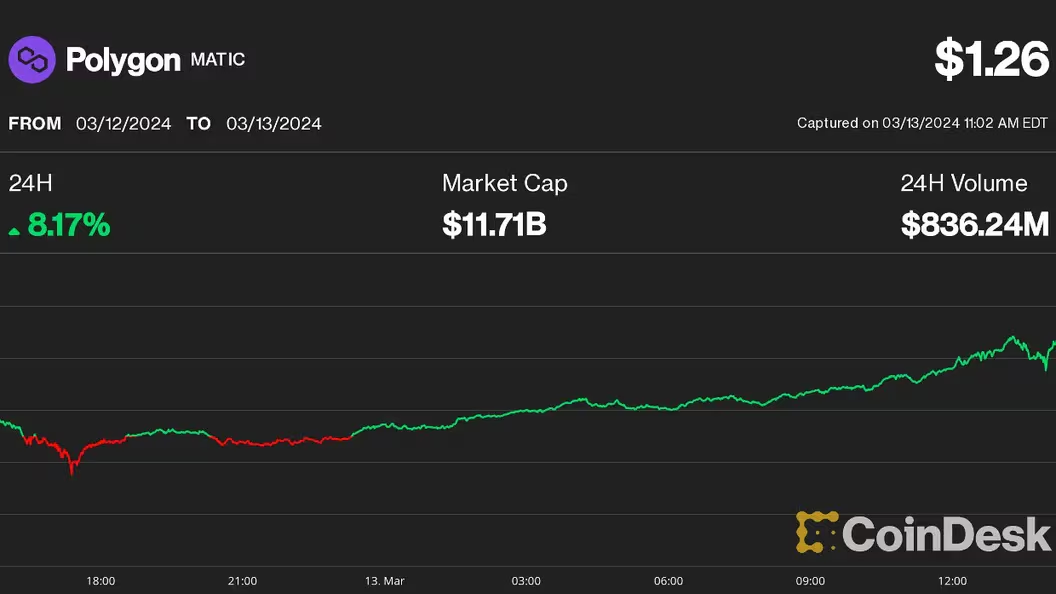Click the 8.17% change value
This screenshot has width=1056, height=594.
click(x=69, y=225)
